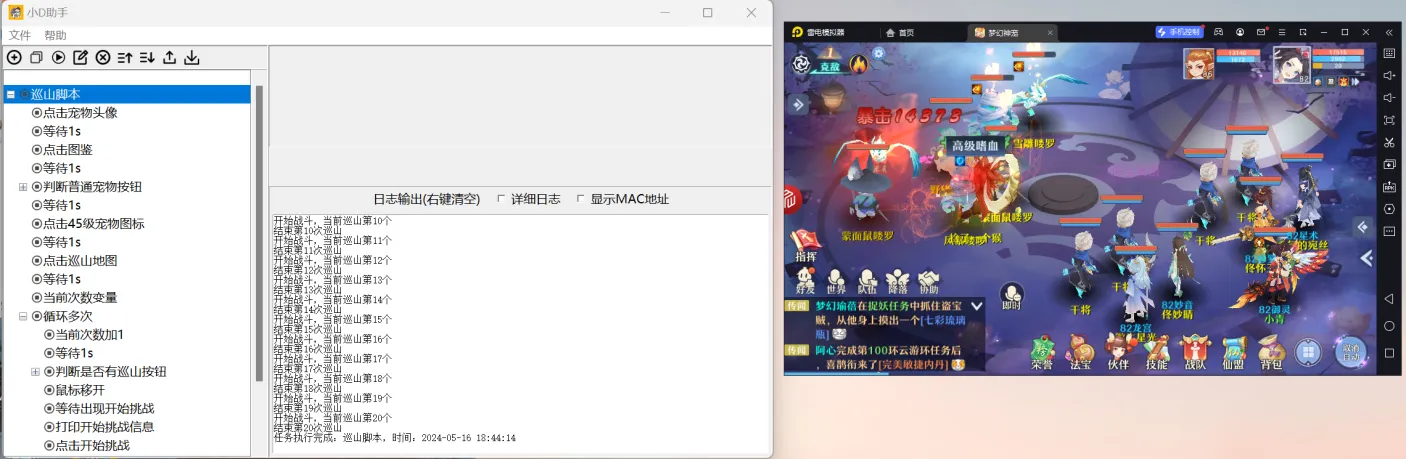Click the edit step pencil icon
This screenshot has width=1406, height=459.
[x=81, y=58]
